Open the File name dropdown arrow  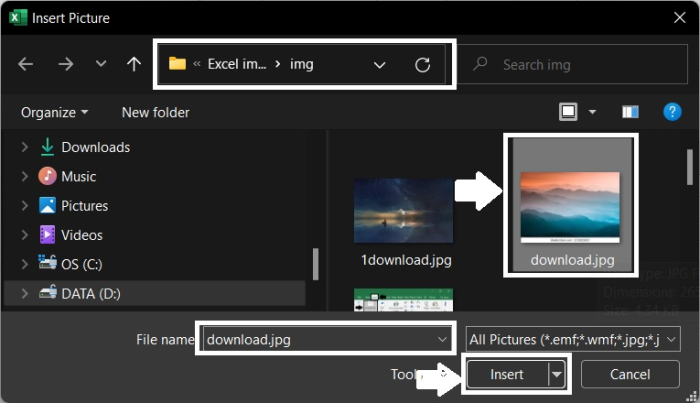442,340
